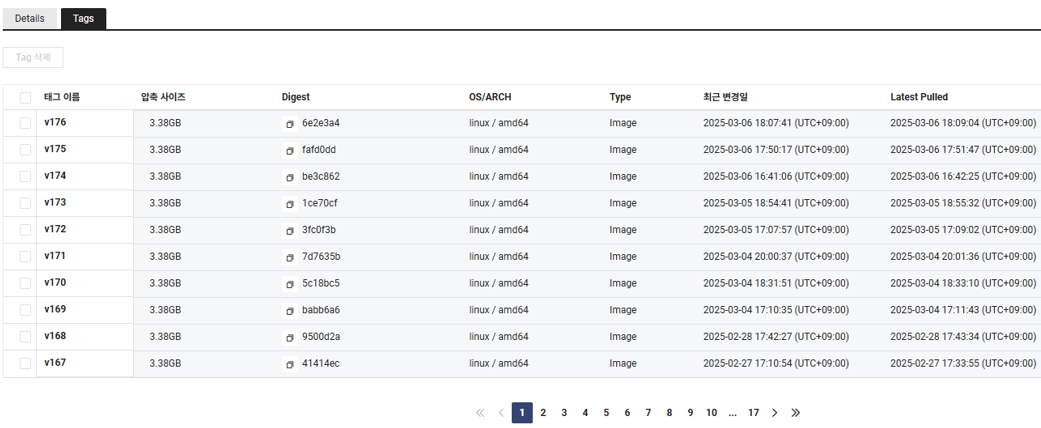Go to page 4
This screenshot has height=428, width=1041.
585,413
